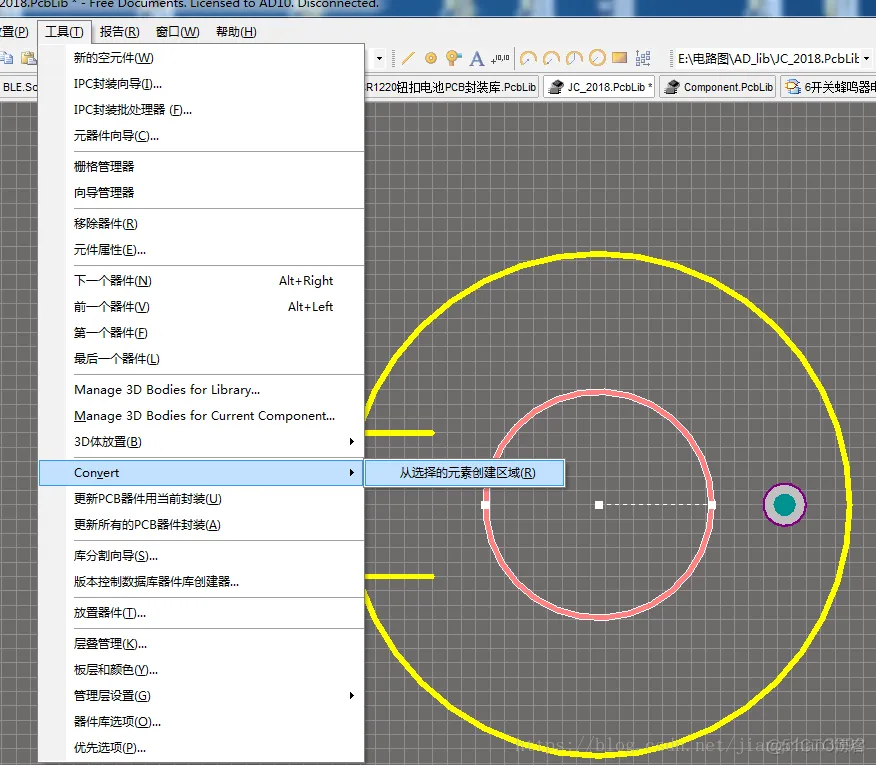
Task: Open 器件库选项(O)... menu item
Action: pos(201,721)
